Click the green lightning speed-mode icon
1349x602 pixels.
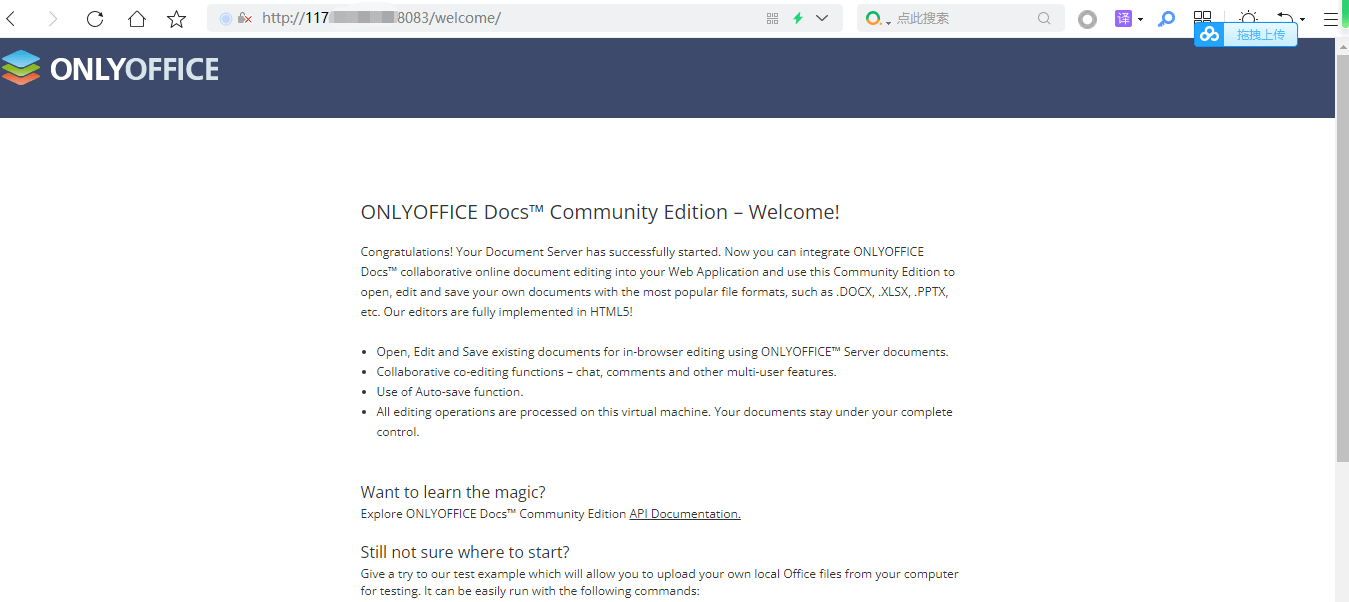click(x=798, y=18)
